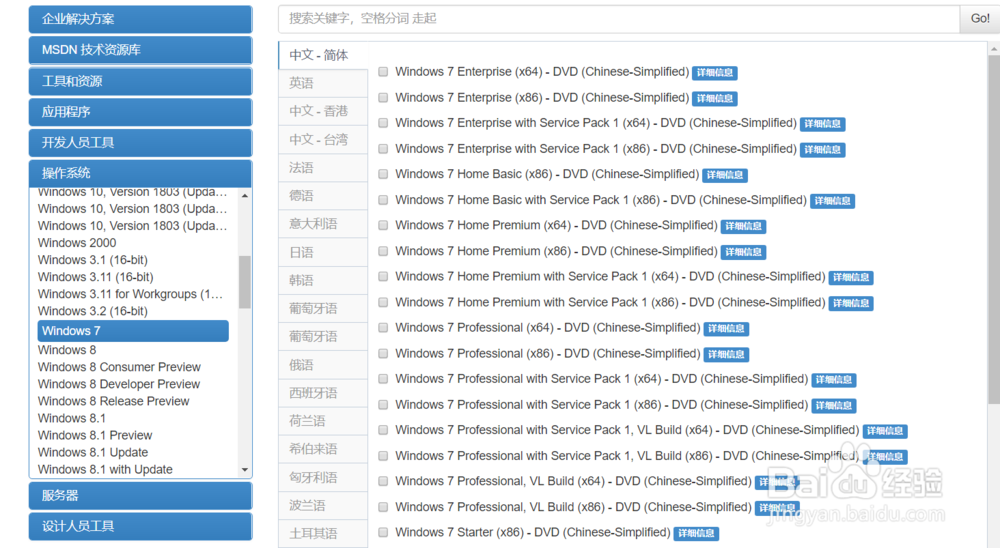1000x548 pixels.
Task: Show 详细信息 for Home Basic (x86) DVD
Action: pos(725,175)
